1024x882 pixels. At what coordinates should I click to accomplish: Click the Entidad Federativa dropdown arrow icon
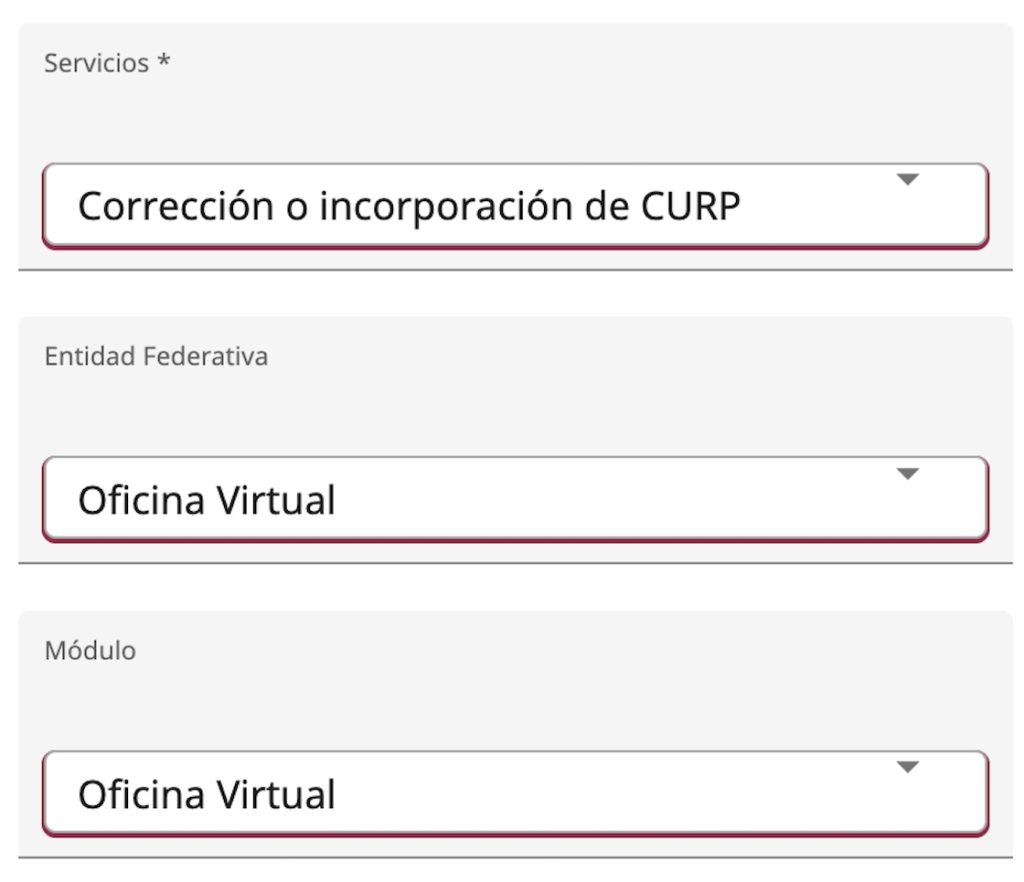pyautogui.click(x=907, y=474)
